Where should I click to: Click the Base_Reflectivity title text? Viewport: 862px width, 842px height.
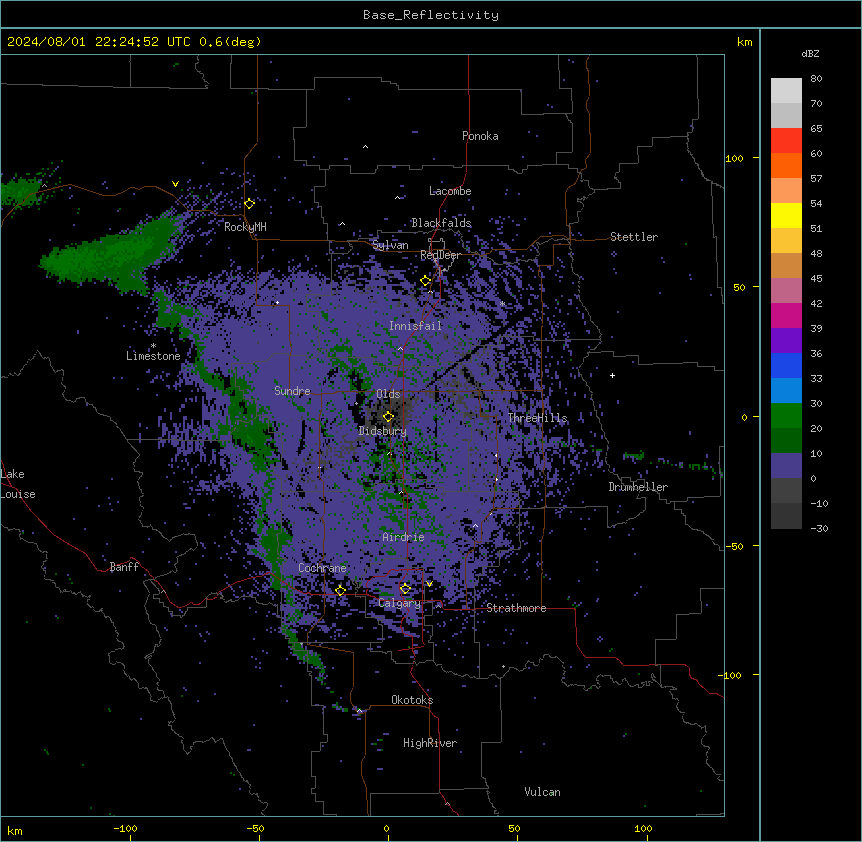pyautogui.click(x=431, y=15)
